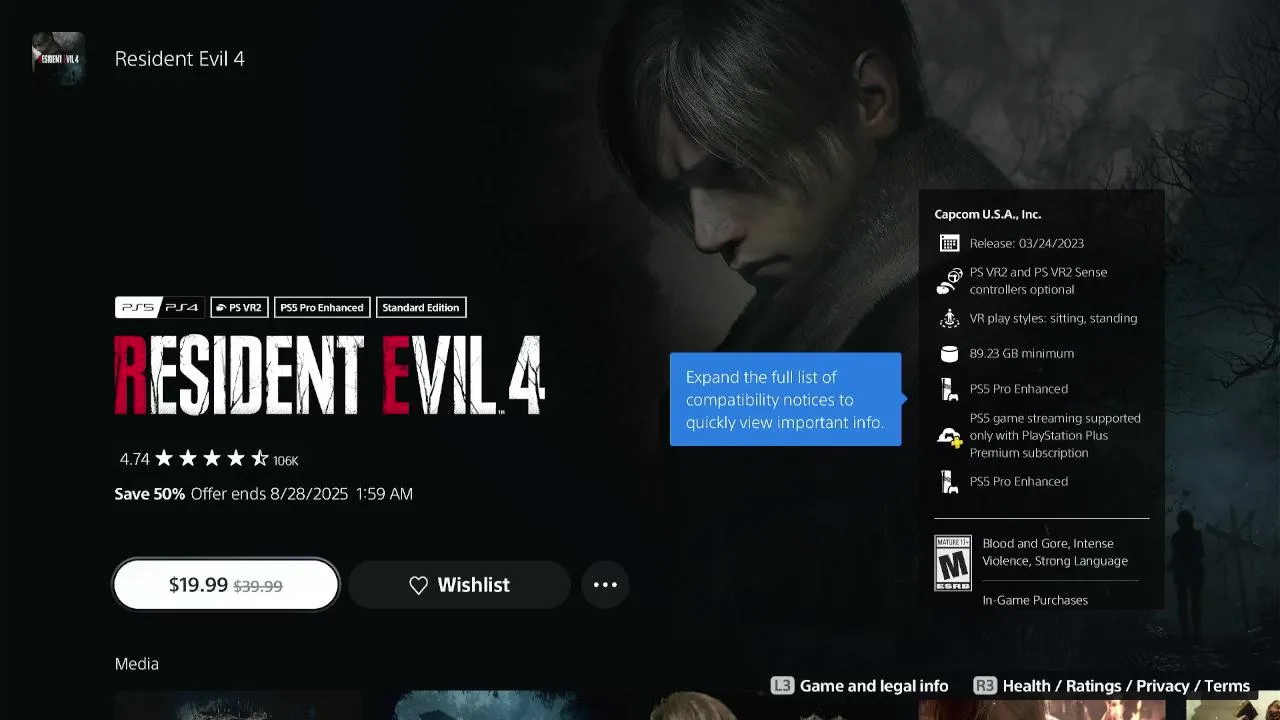Click the Standard Edition tag
The height and width of the screenshot is (720, 1280).
click(421, 308)
